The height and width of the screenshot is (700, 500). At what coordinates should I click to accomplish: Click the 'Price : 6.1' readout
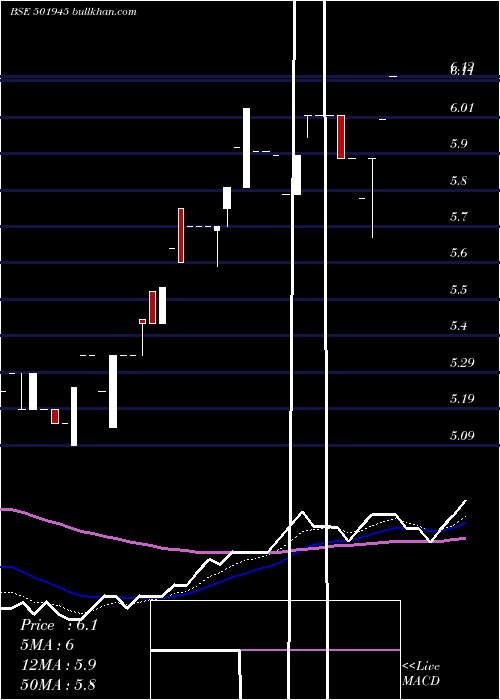tap(59, 625)
